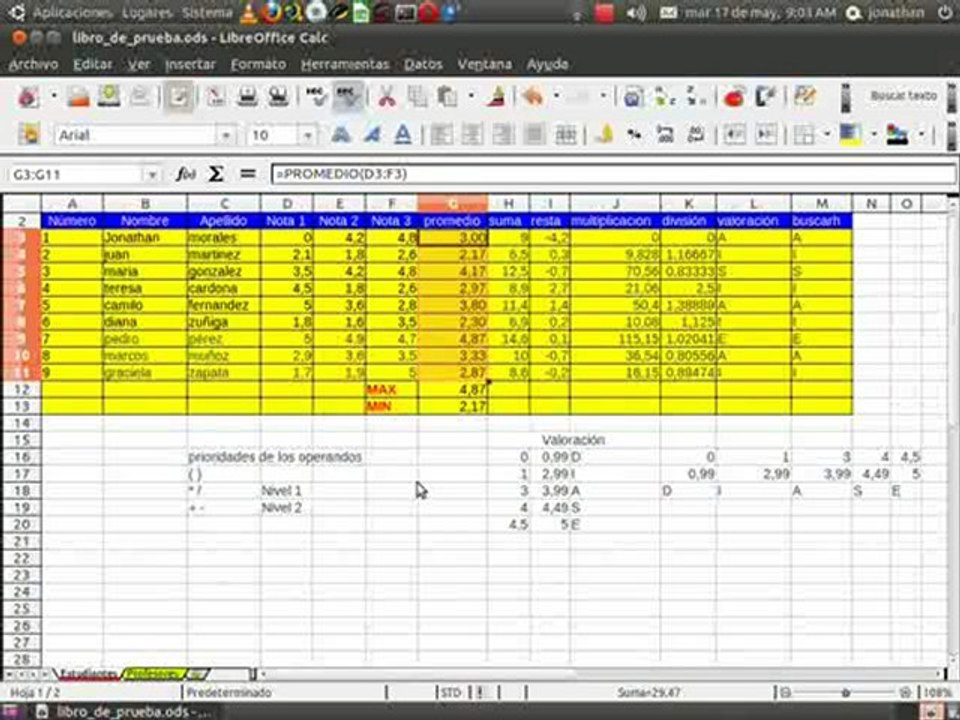Click the Delete decimal place icon
Screen dimensions: 960x720
696,134
